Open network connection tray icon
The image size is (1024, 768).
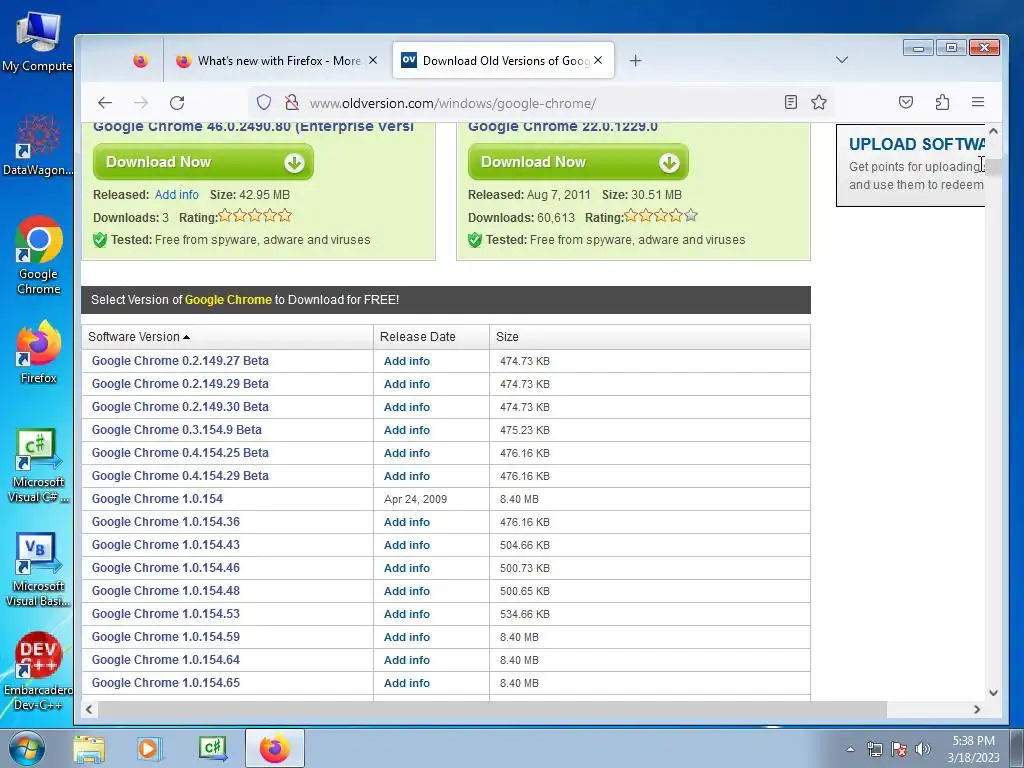tap(874, 749)
